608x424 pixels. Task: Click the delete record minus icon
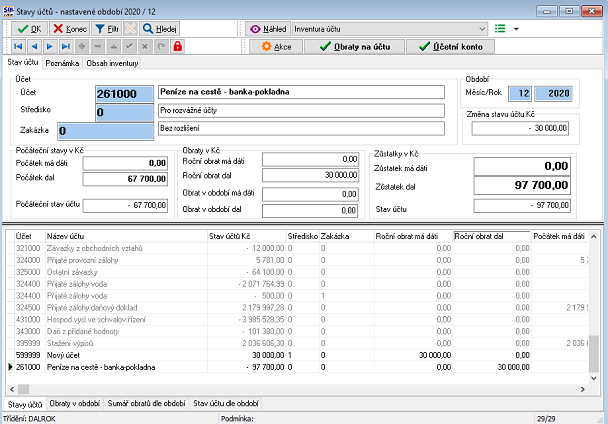point(97,47)
